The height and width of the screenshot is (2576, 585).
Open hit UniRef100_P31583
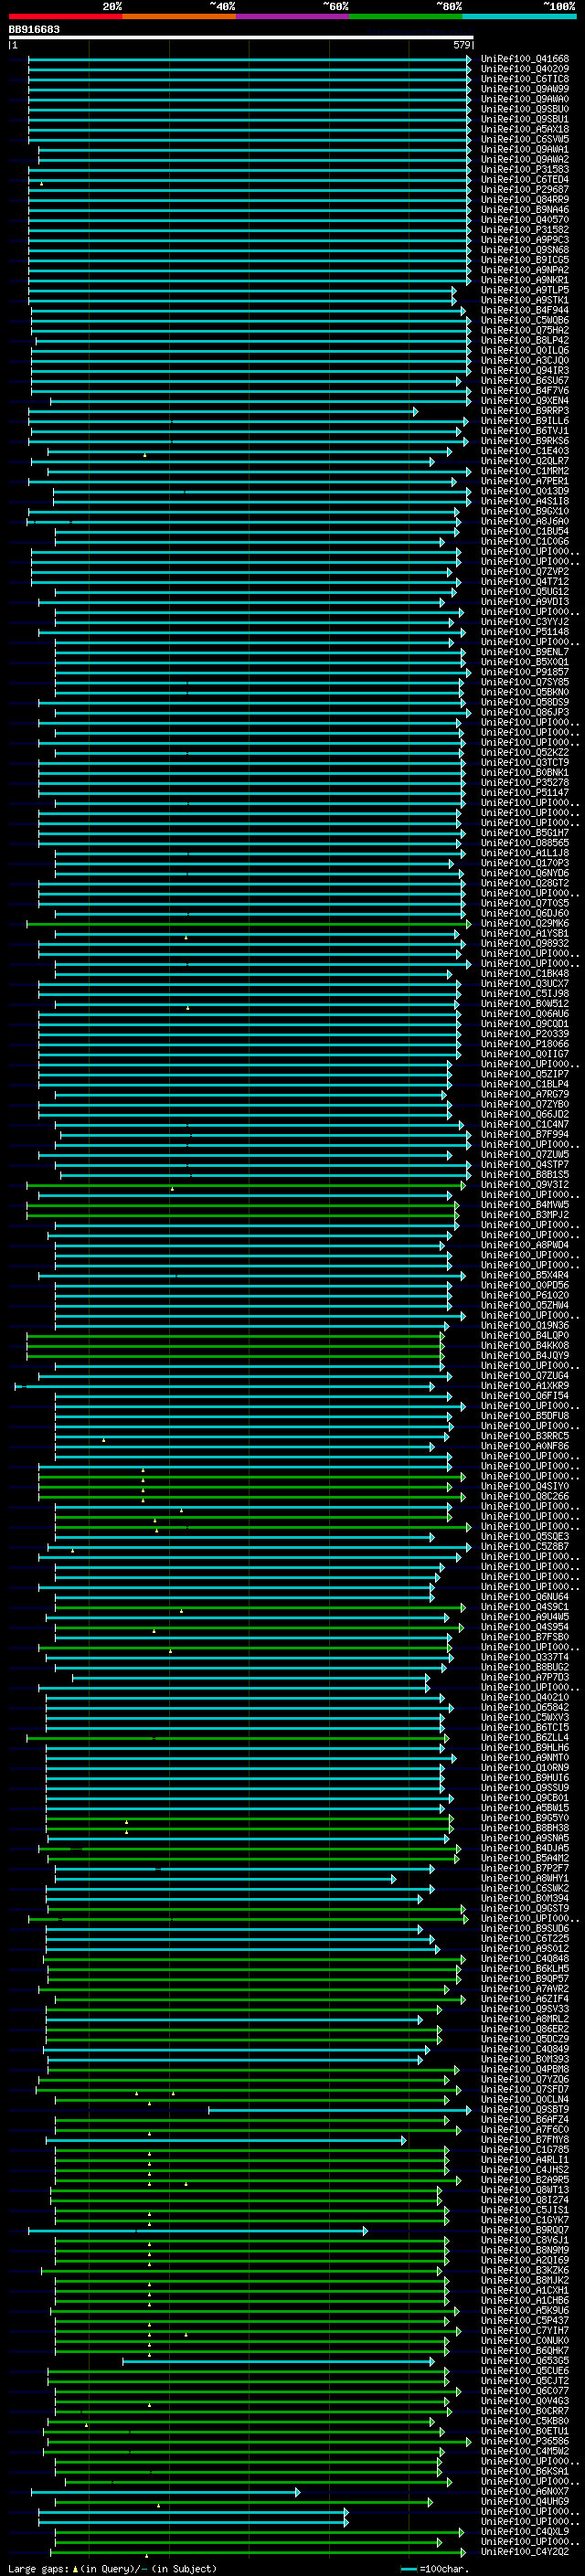click(x=525, y=170)
